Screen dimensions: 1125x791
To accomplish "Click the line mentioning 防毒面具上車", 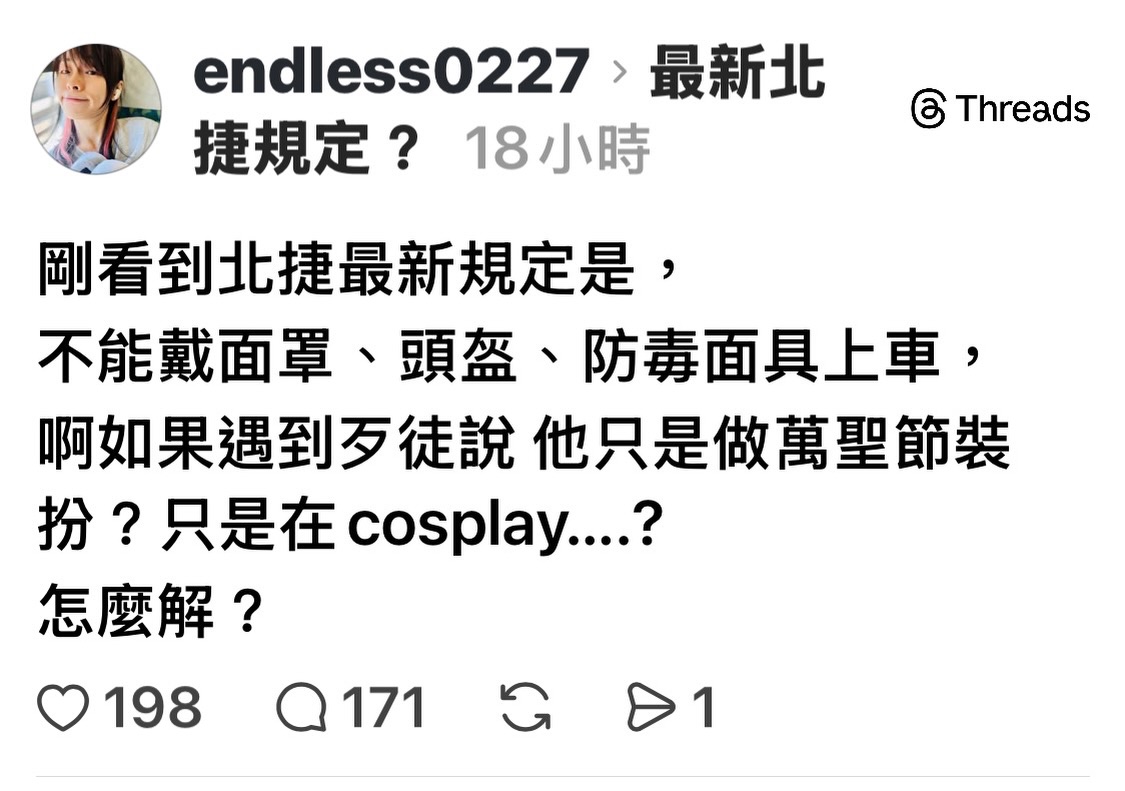I will pos(511,356).
